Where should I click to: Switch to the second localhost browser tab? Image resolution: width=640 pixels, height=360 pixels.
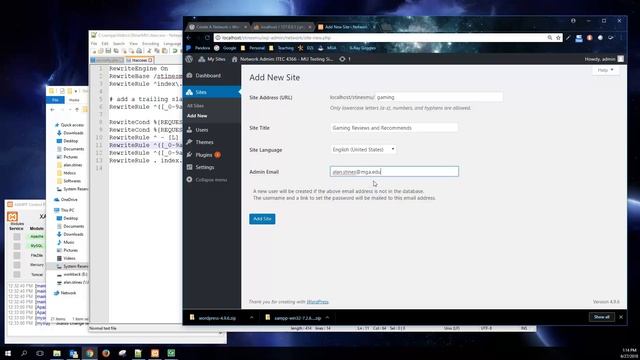pos(282,27)
